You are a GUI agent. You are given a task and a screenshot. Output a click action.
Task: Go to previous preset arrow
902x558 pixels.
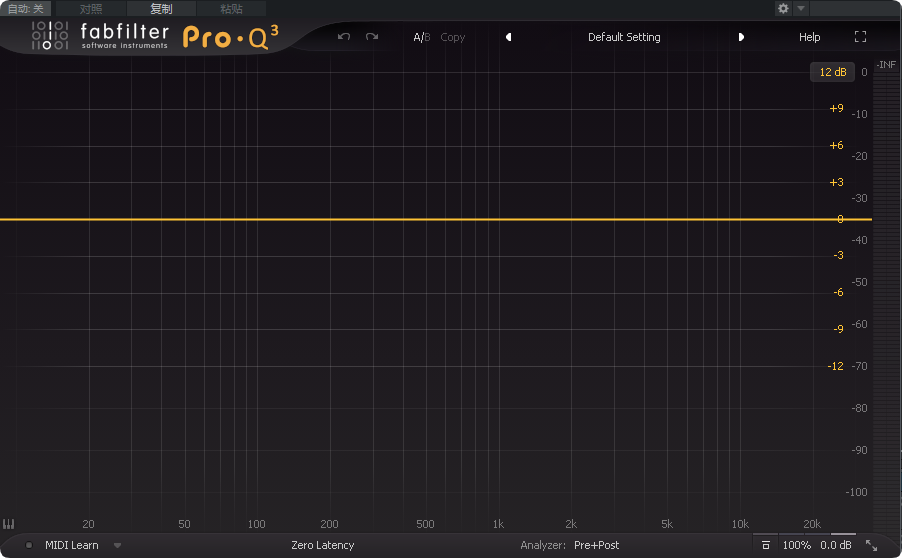509,37
